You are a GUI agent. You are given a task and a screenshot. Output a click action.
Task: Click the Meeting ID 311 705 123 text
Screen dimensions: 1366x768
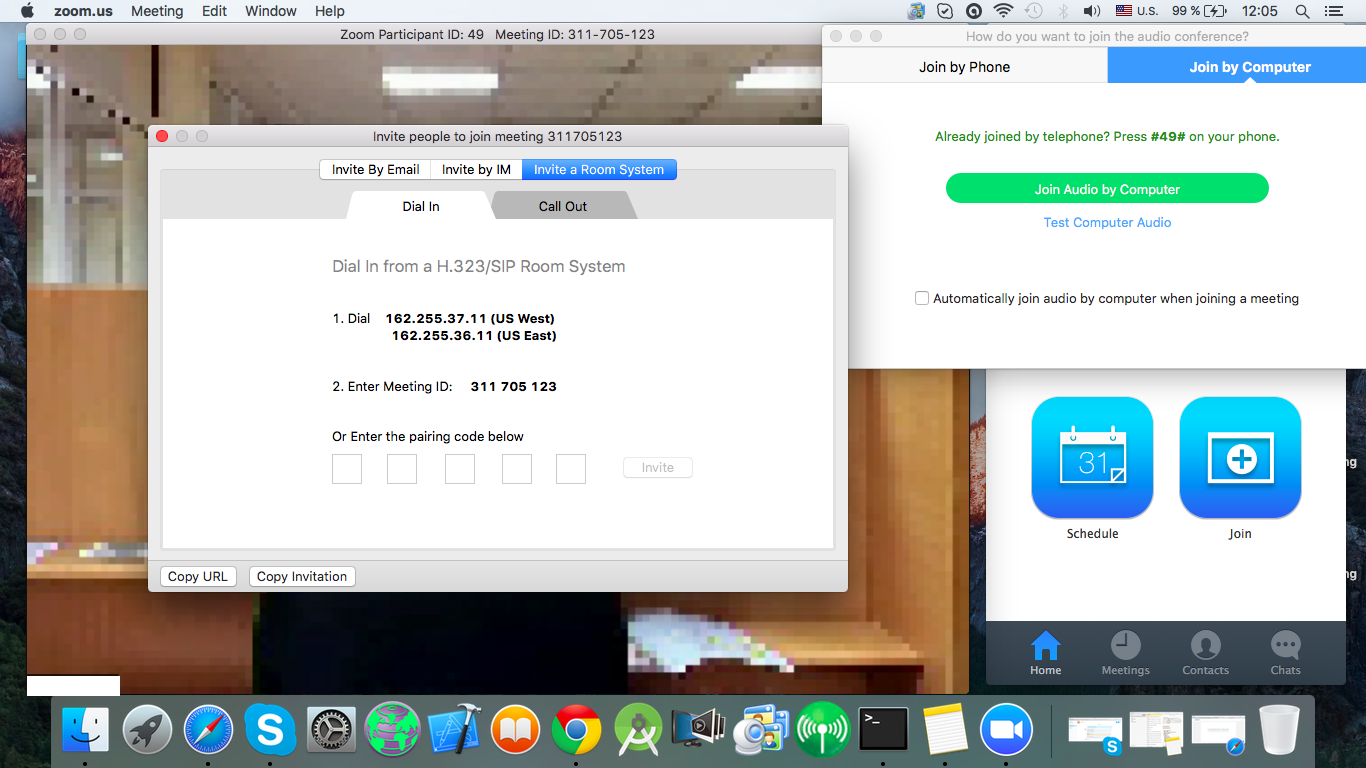point(514,387)
